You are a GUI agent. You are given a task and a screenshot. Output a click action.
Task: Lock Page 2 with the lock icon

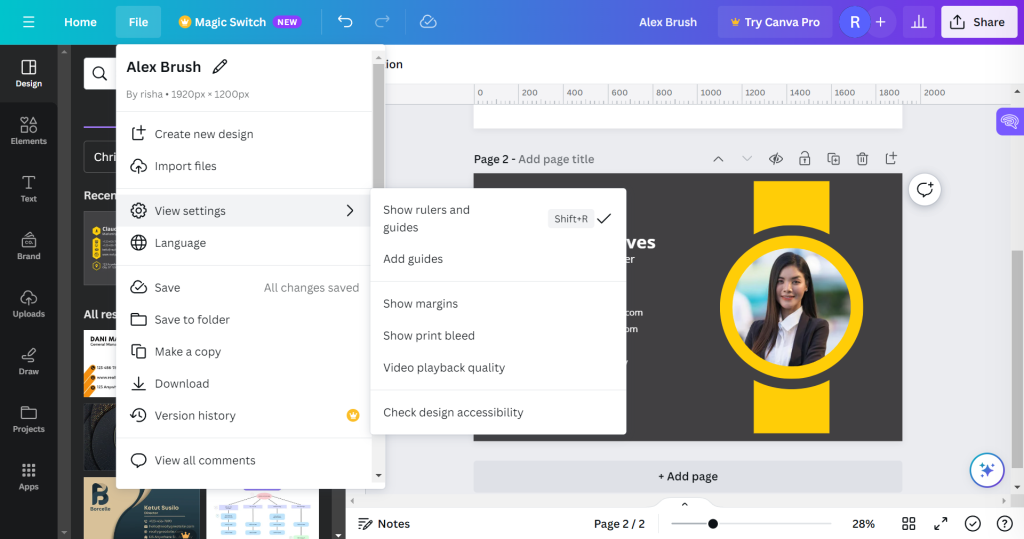point(805,159)
